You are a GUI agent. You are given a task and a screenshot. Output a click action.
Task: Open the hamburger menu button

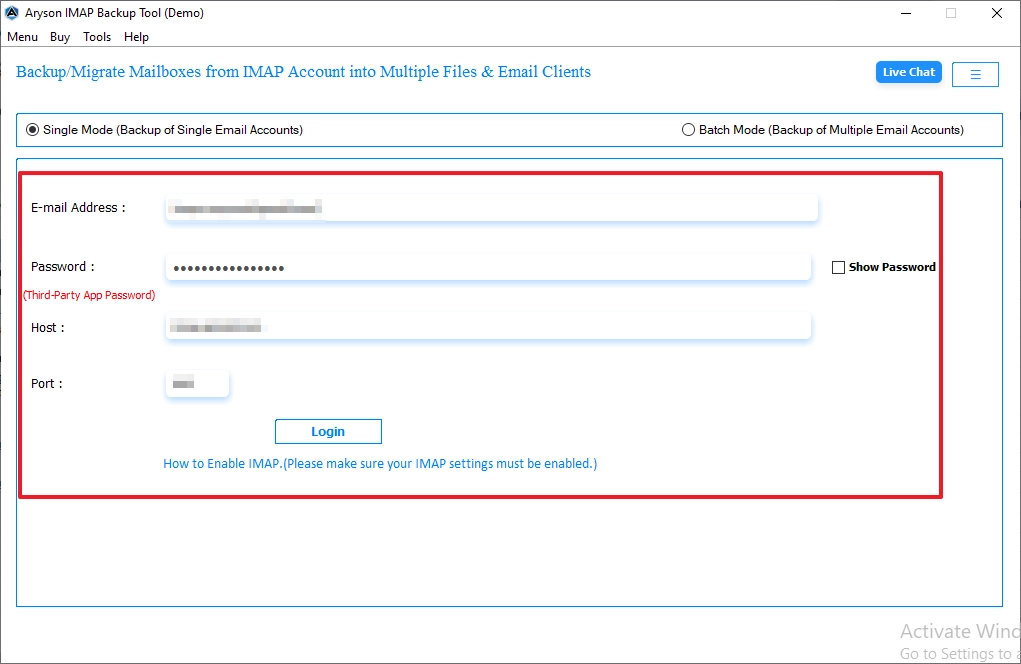pyautogui.click(x=975, y=74)
